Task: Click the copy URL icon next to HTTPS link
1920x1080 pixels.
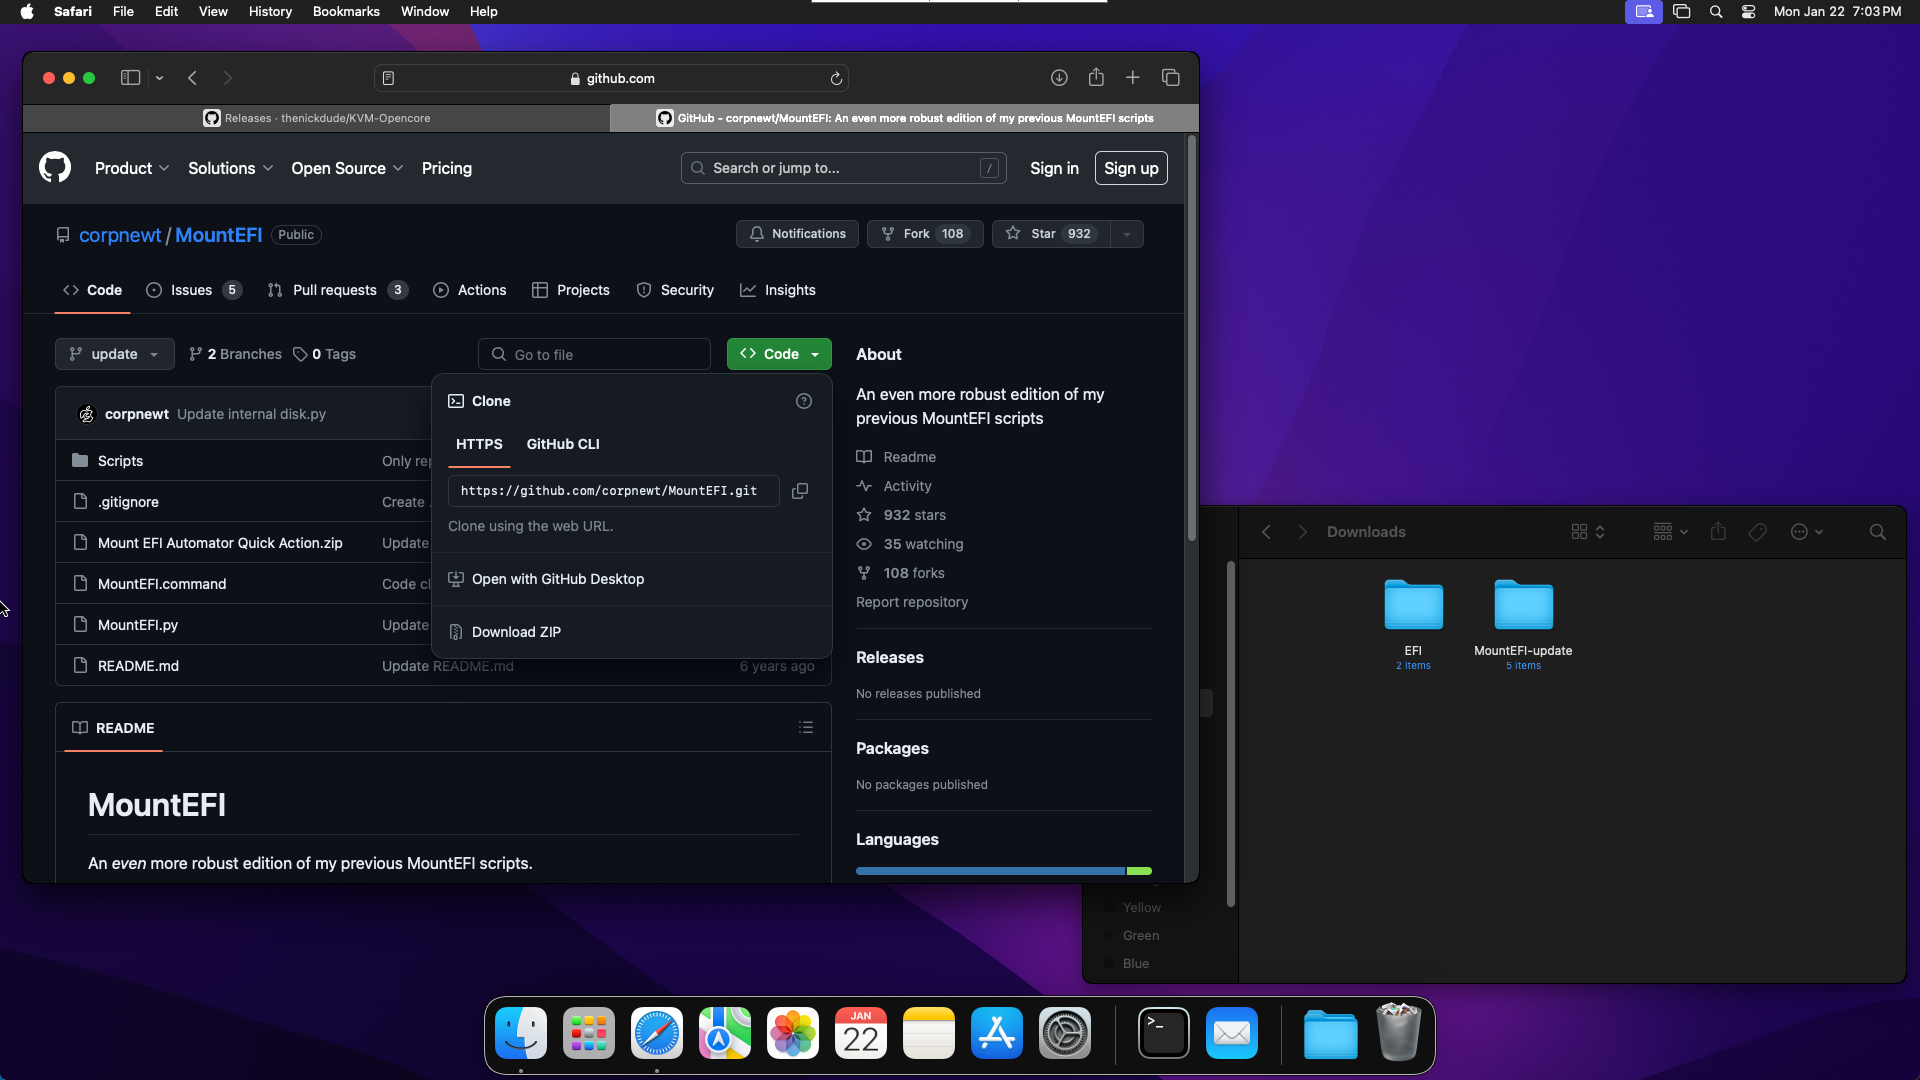Action: [x=800, y=491]
